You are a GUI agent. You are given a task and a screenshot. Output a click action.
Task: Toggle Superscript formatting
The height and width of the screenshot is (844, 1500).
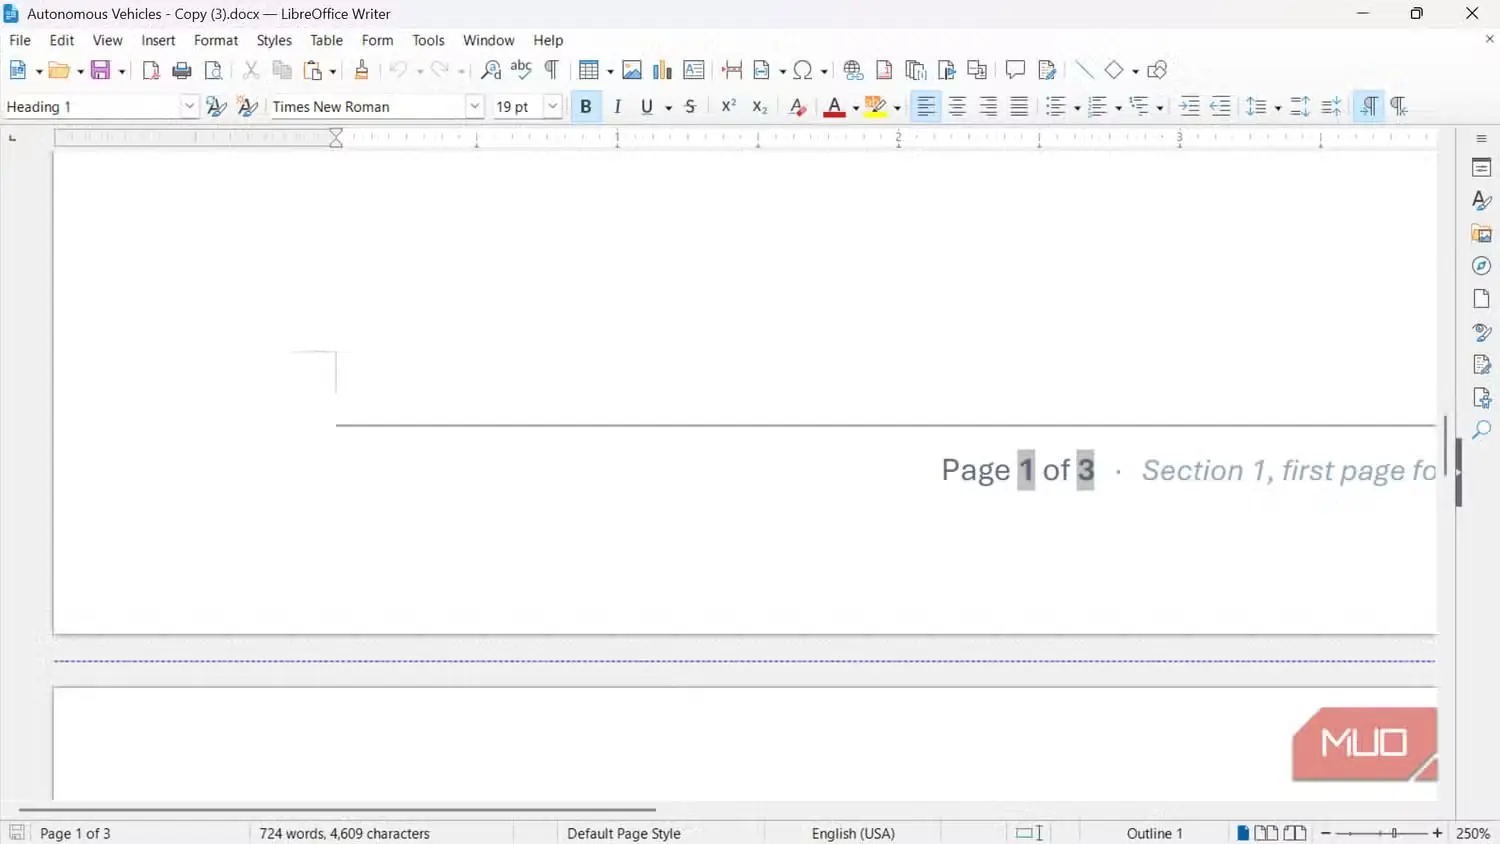[729, 107]
